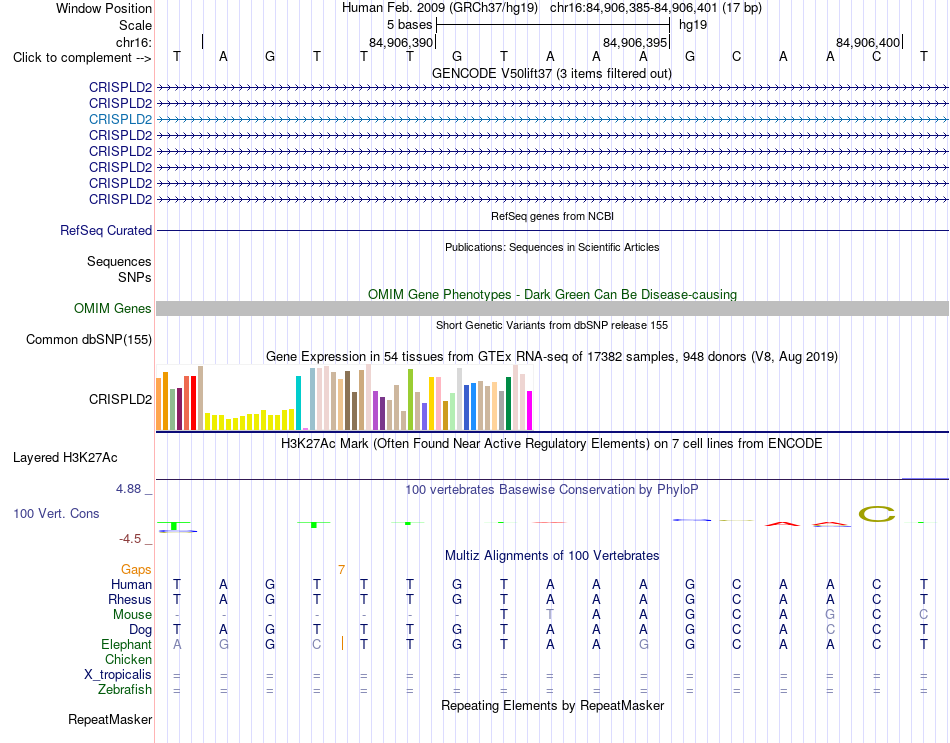950x743 pixels.
Task: Select the light-blue highlighted CRISPLD2 transcript label
Action: [x=120, y=119]
